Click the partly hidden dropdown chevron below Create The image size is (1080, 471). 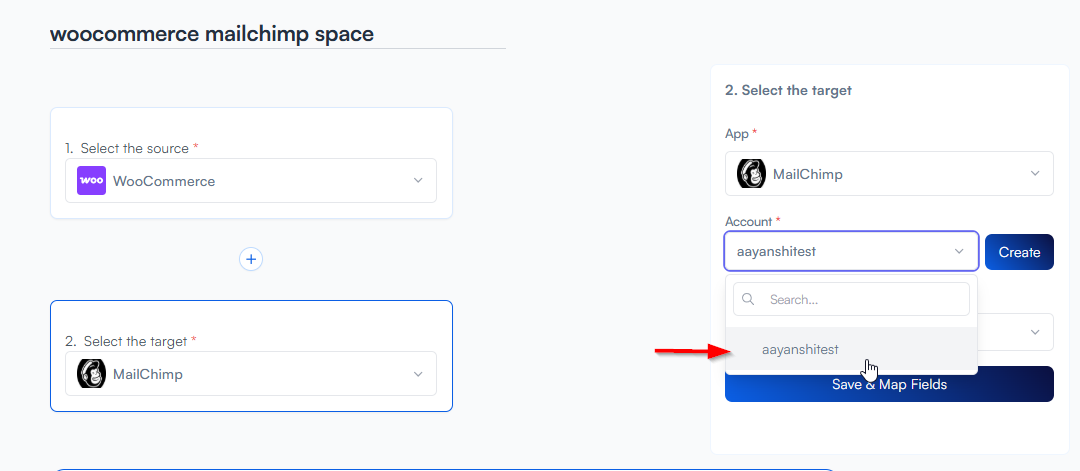[1035, 332]
